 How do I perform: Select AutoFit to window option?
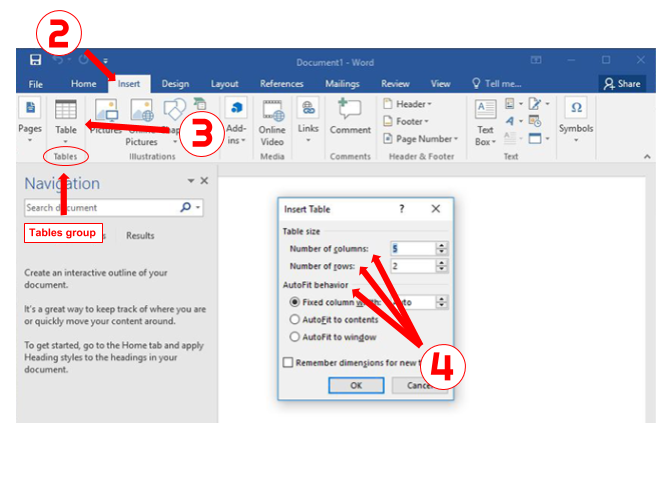click(294, 337)
